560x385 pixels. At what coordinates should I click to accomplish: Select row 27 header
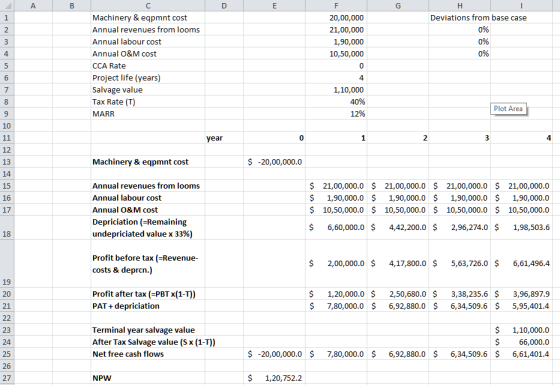pos(7,378)
